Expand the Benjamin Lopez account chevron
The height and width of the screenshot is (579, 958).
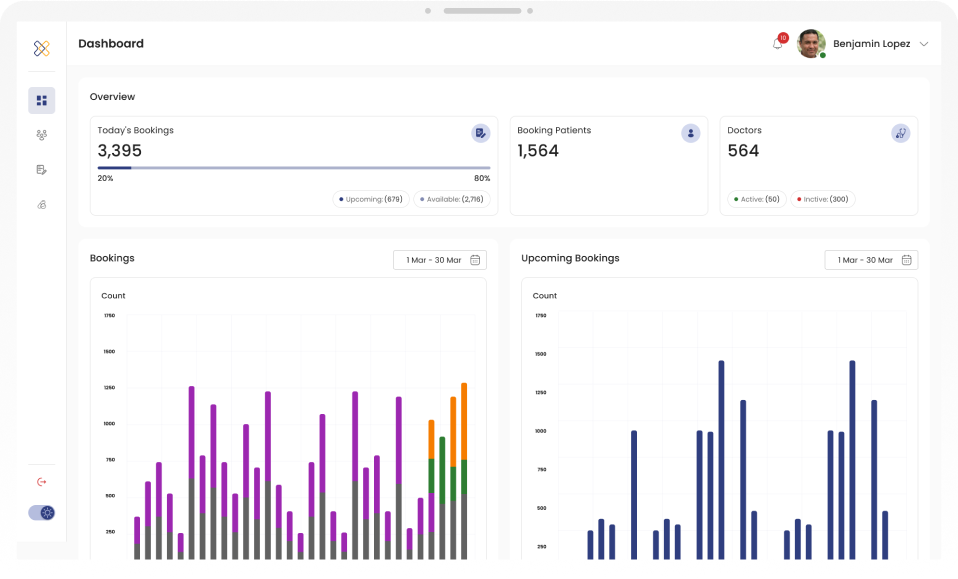924,44
